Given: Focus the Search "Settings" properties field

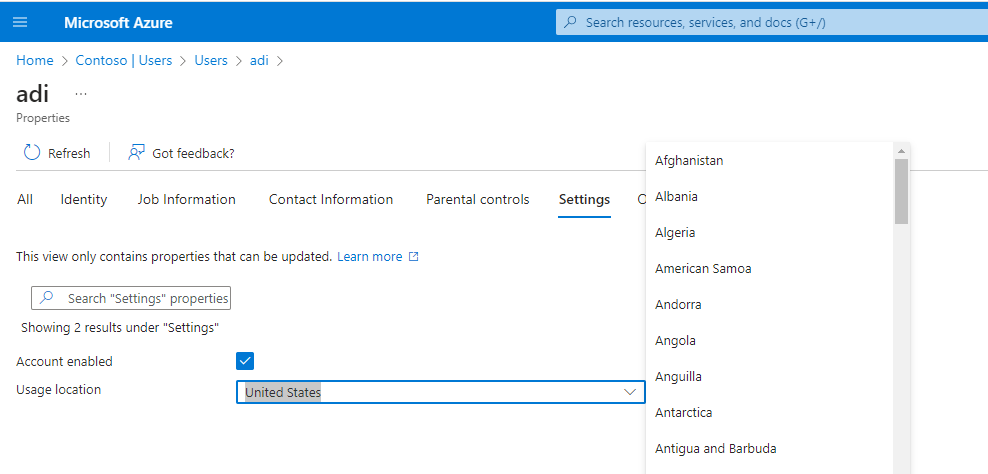Looking at the screenshot, I should point(131,298).
